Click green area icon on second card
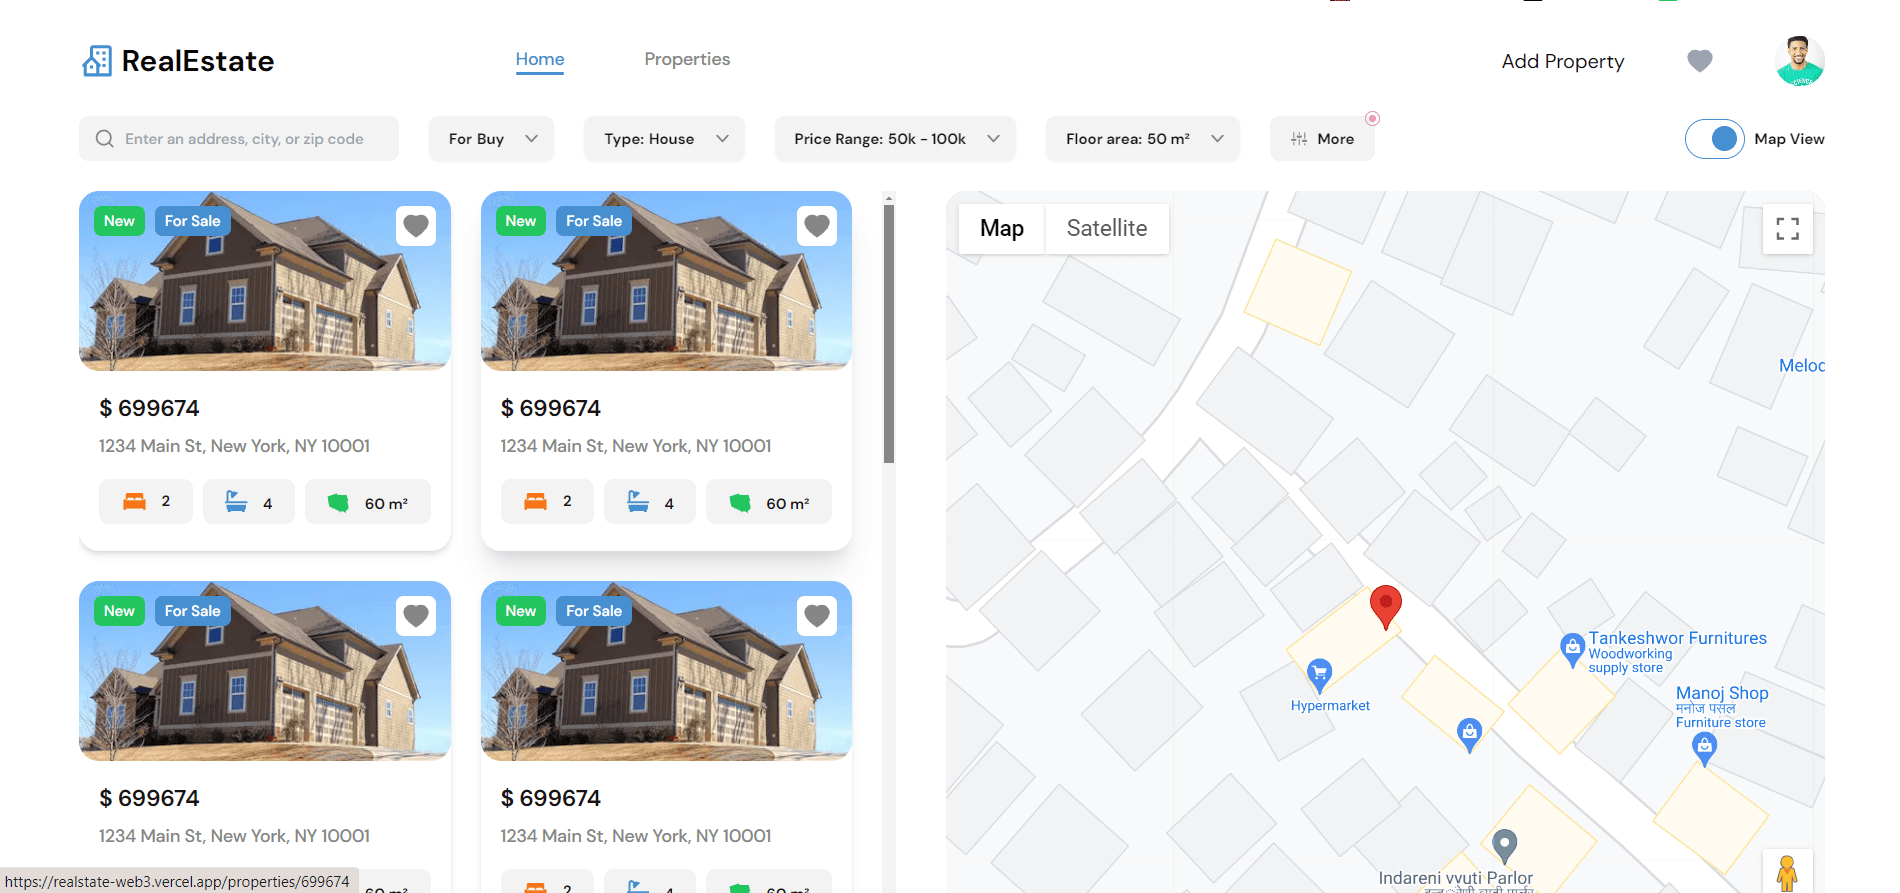The height and width of the screenshot is (893, 1900). click(740, 503)
